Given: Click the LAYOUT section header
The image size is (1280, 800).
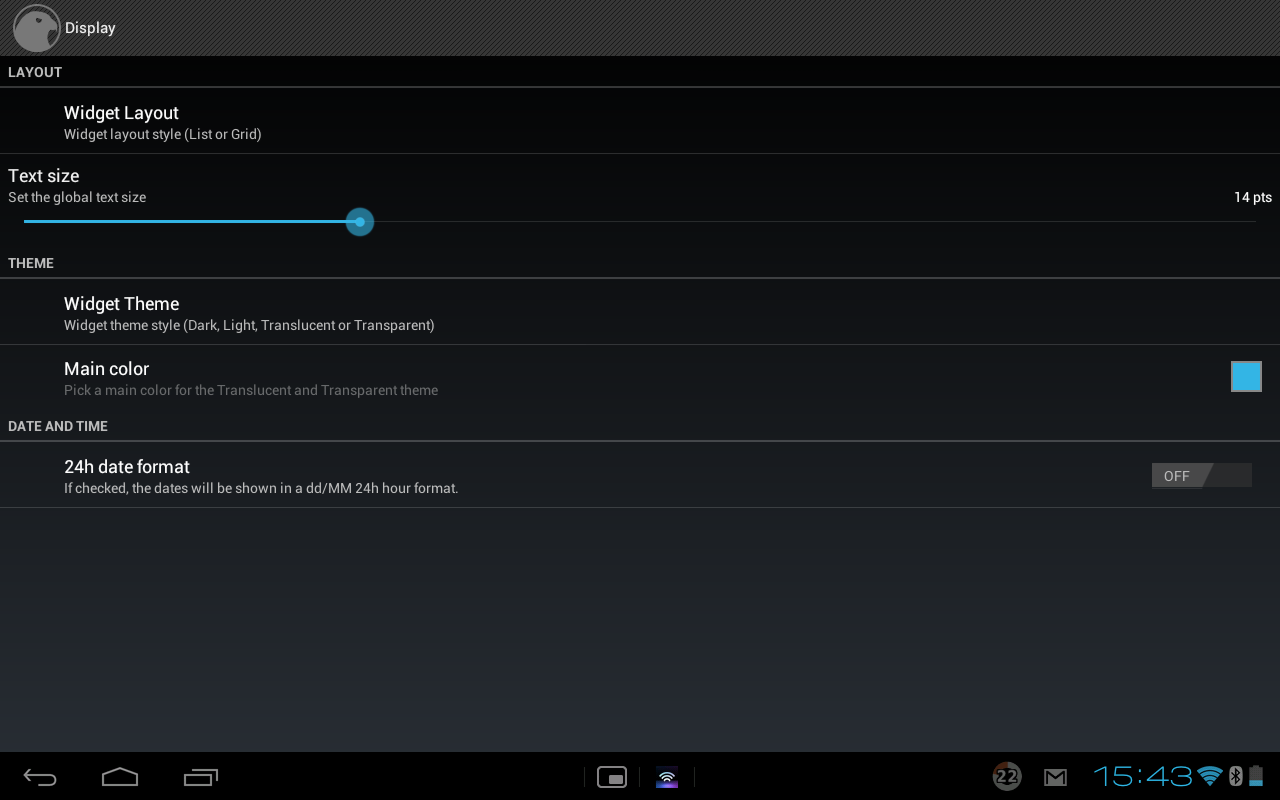Looking at the screenshot, I should coord(35,72).
